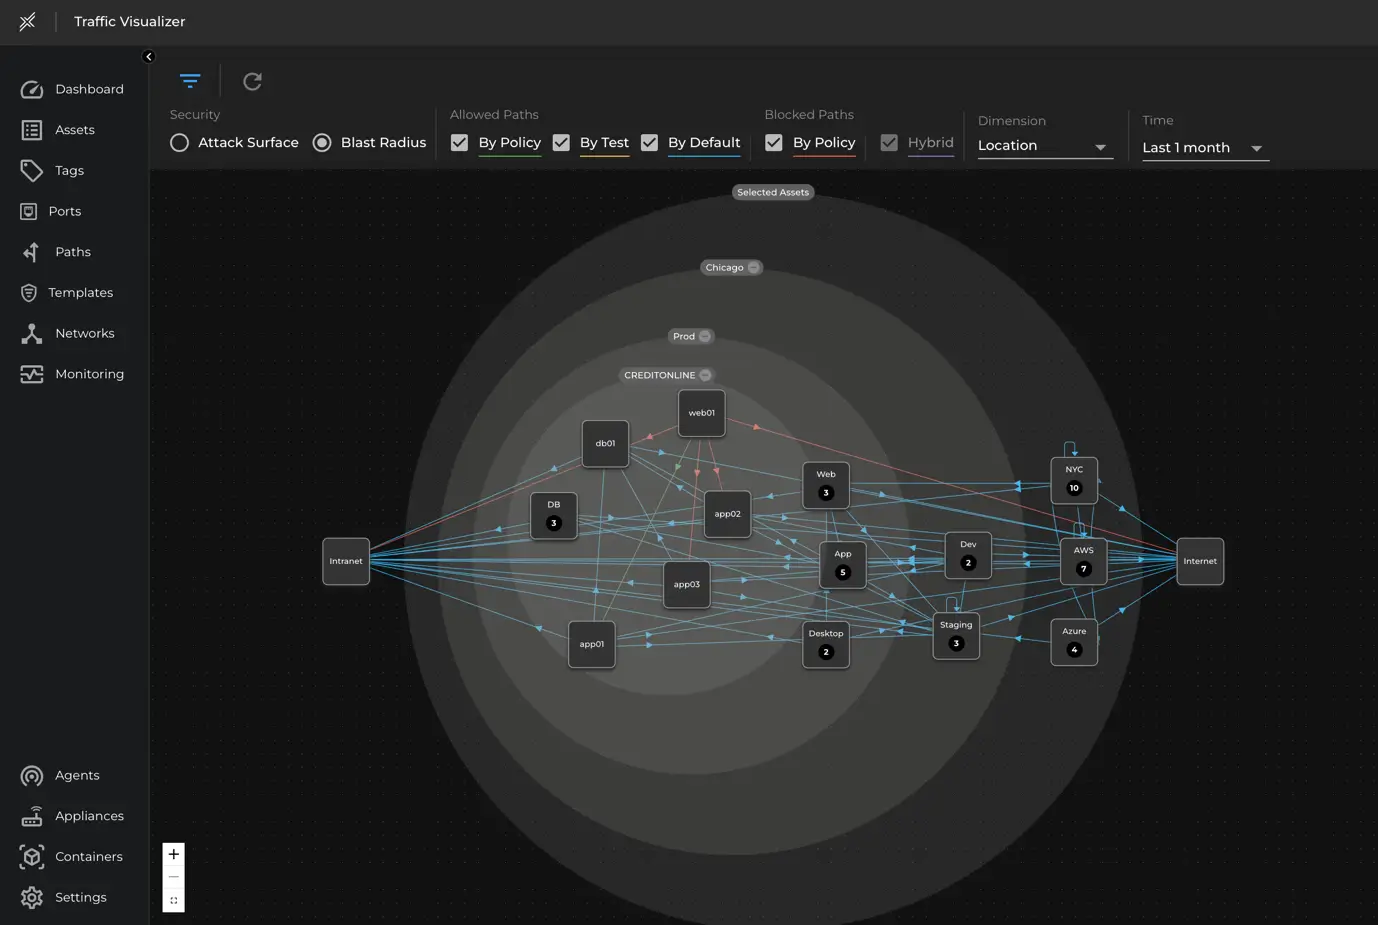Refresh the traffic visualization
This screenshot has width=1378, height=925.
[253, 81]
